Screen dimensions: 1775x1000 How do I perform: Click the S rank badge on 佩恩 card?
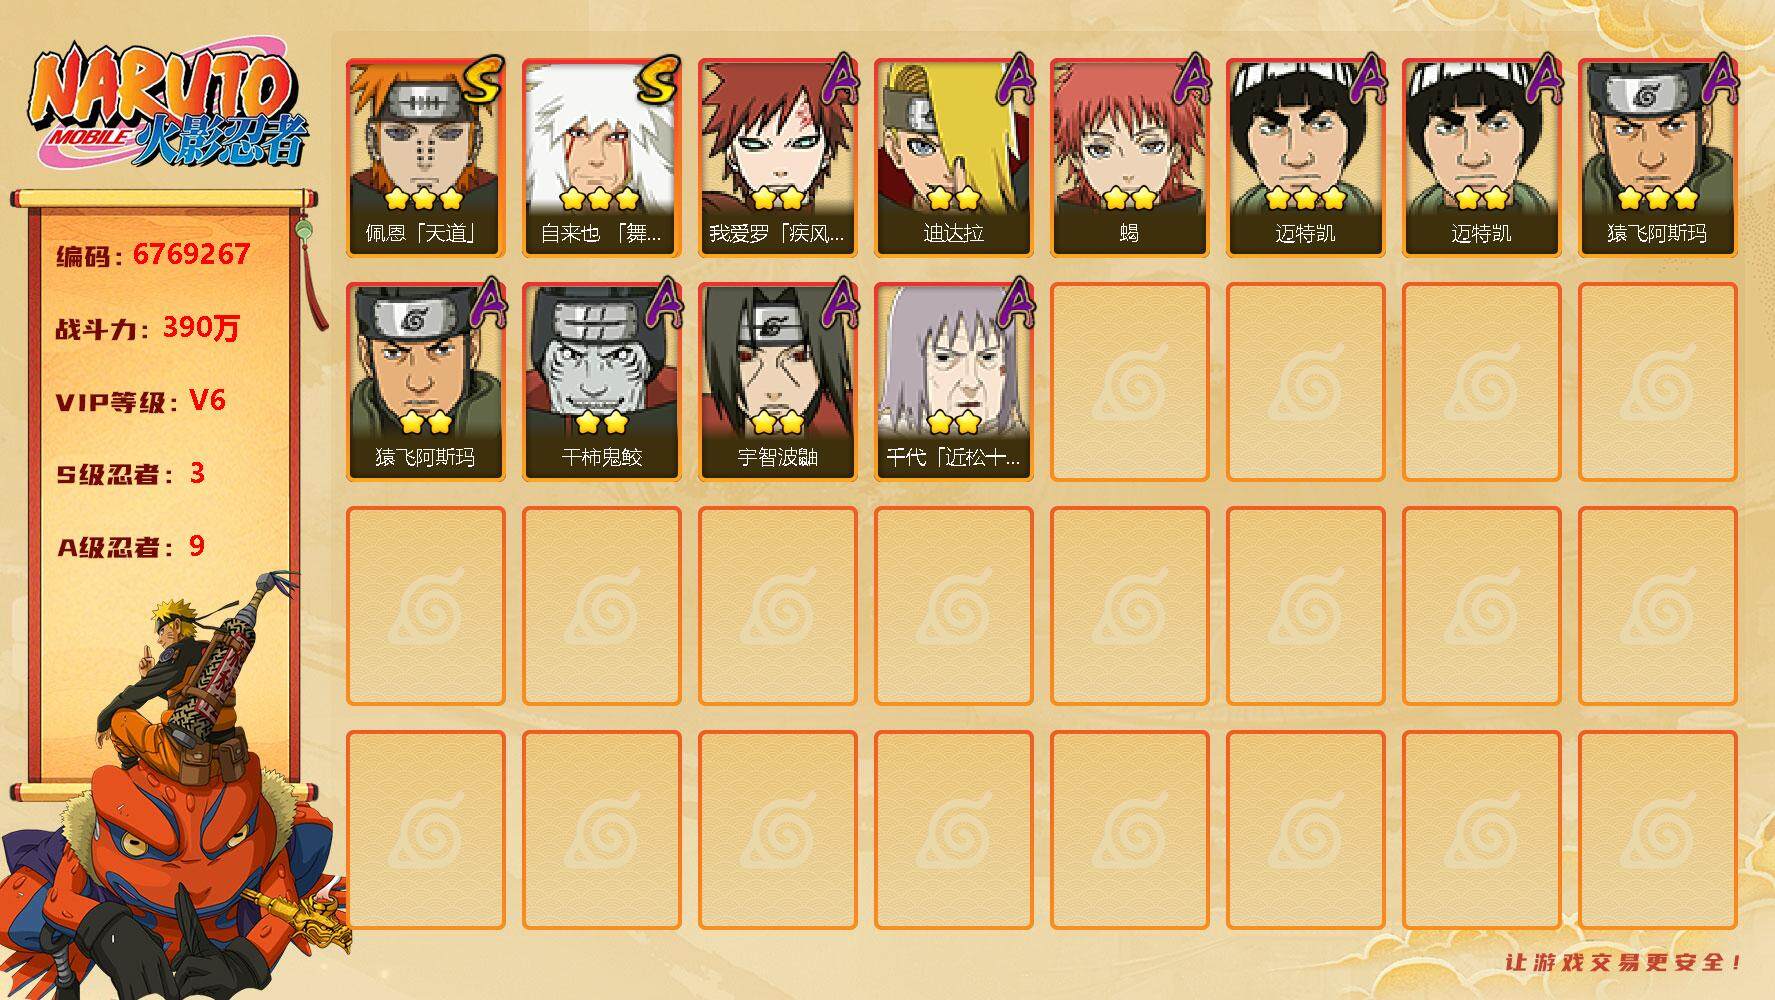tap(484, 80)
